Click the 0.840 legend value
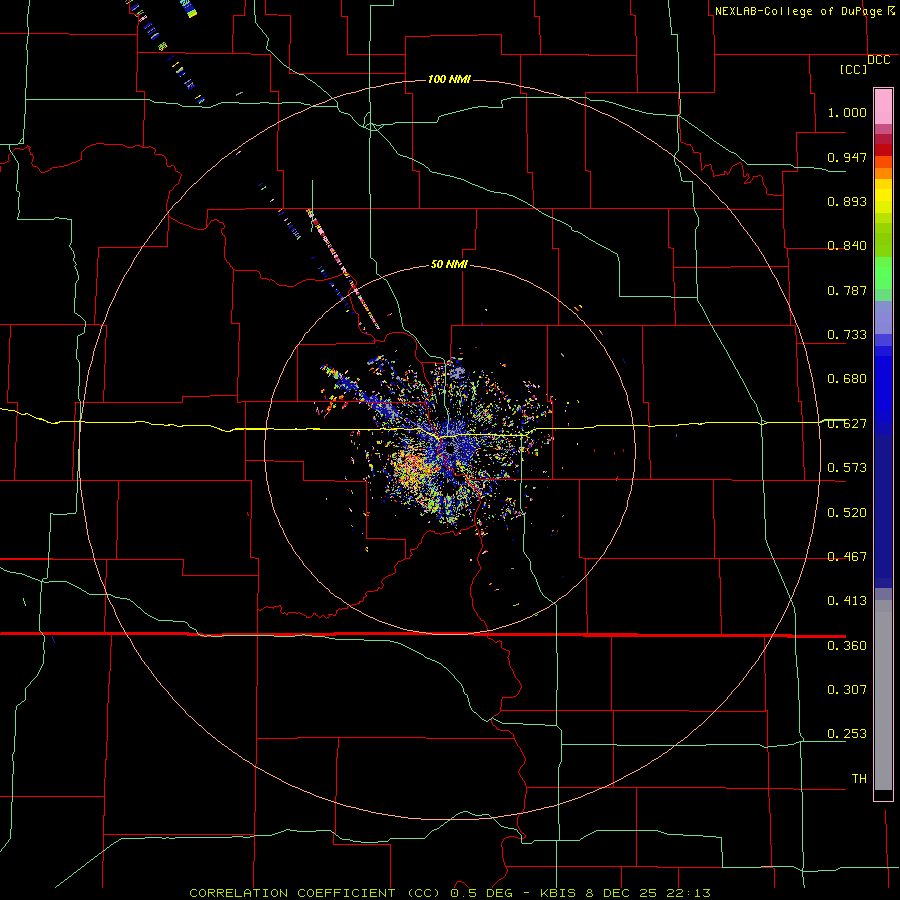Screen dimensions: 900x900 (847, 246)
